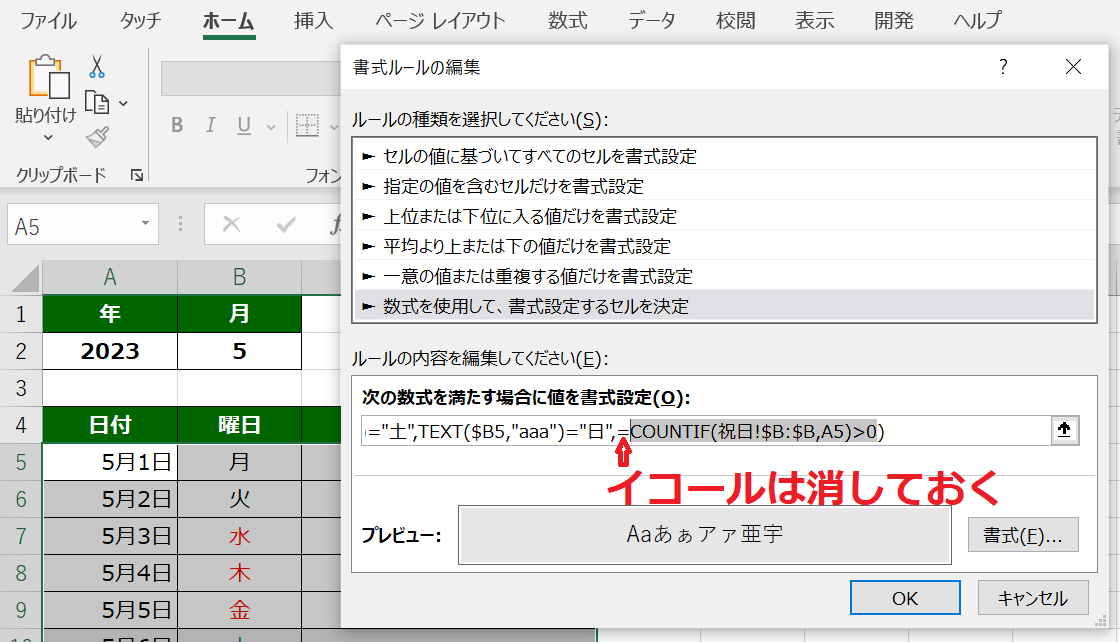Click the collapse dialog arrow beside formula
Viewport: 1120px width, 642px height.
click(x=1064, y=430)
